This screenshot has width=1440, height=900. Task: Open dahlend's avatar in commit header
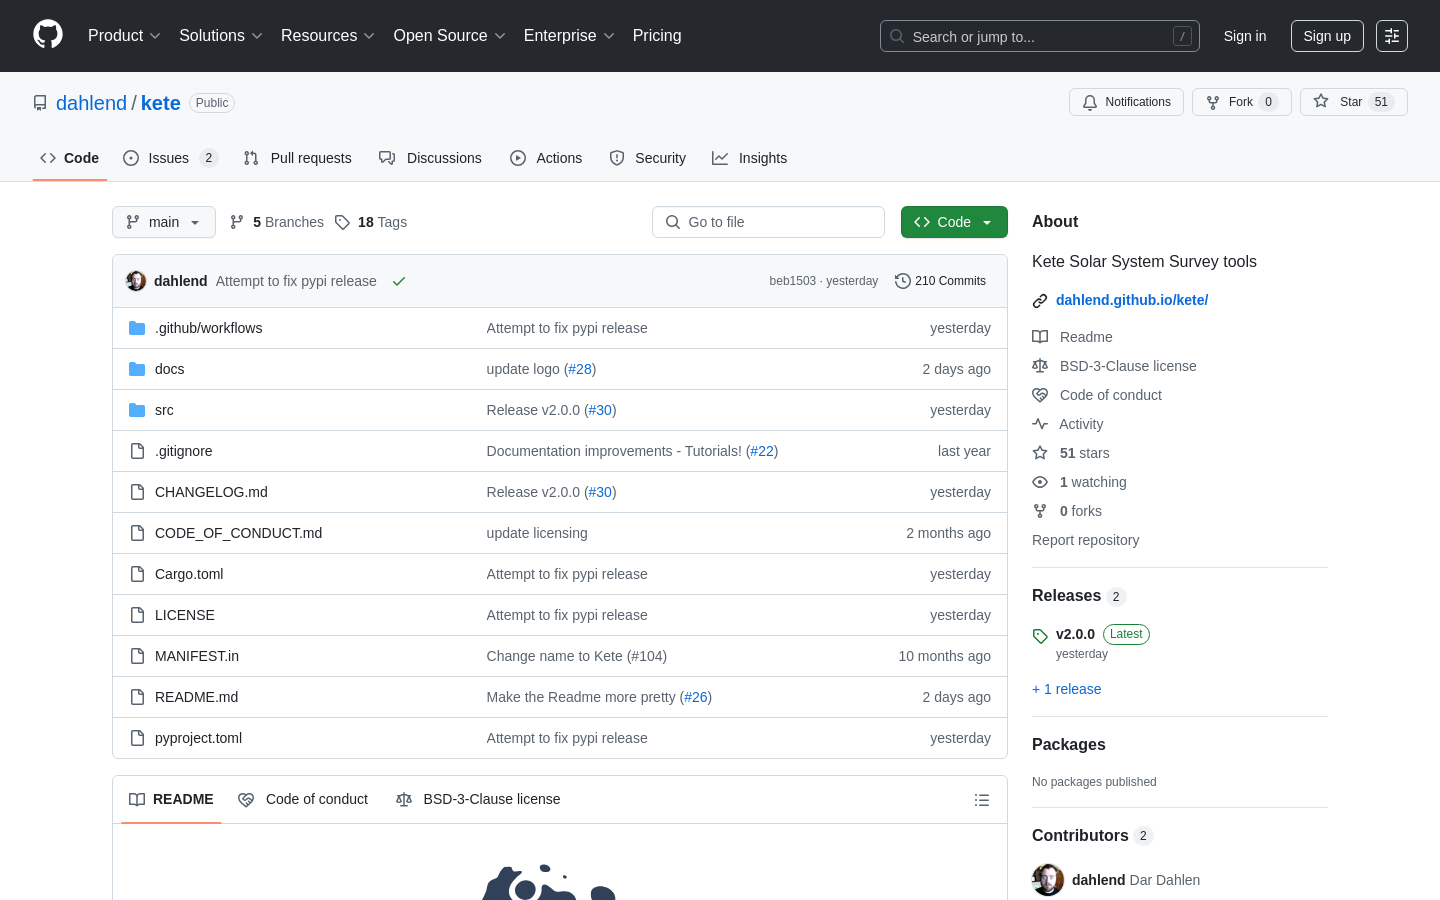[136, 281]
